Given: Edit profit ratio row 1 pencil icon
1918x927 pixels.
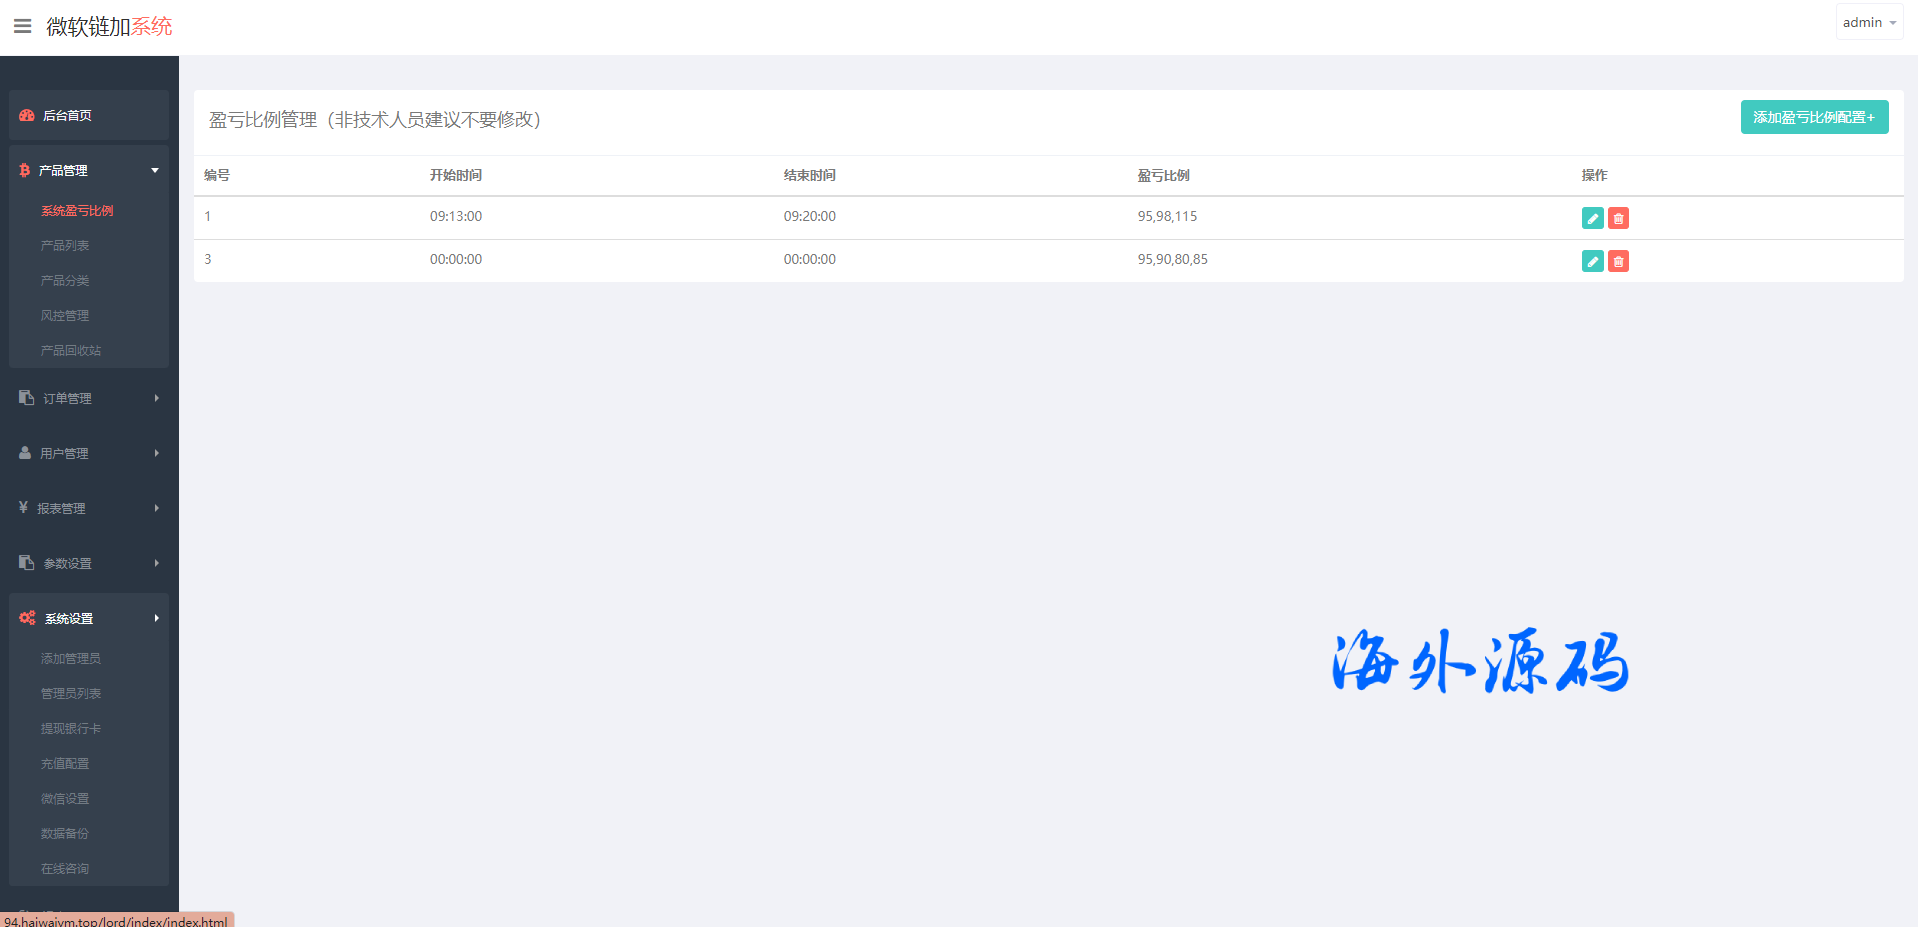Looking at the screenshot, I should (x=1592, y=218).
